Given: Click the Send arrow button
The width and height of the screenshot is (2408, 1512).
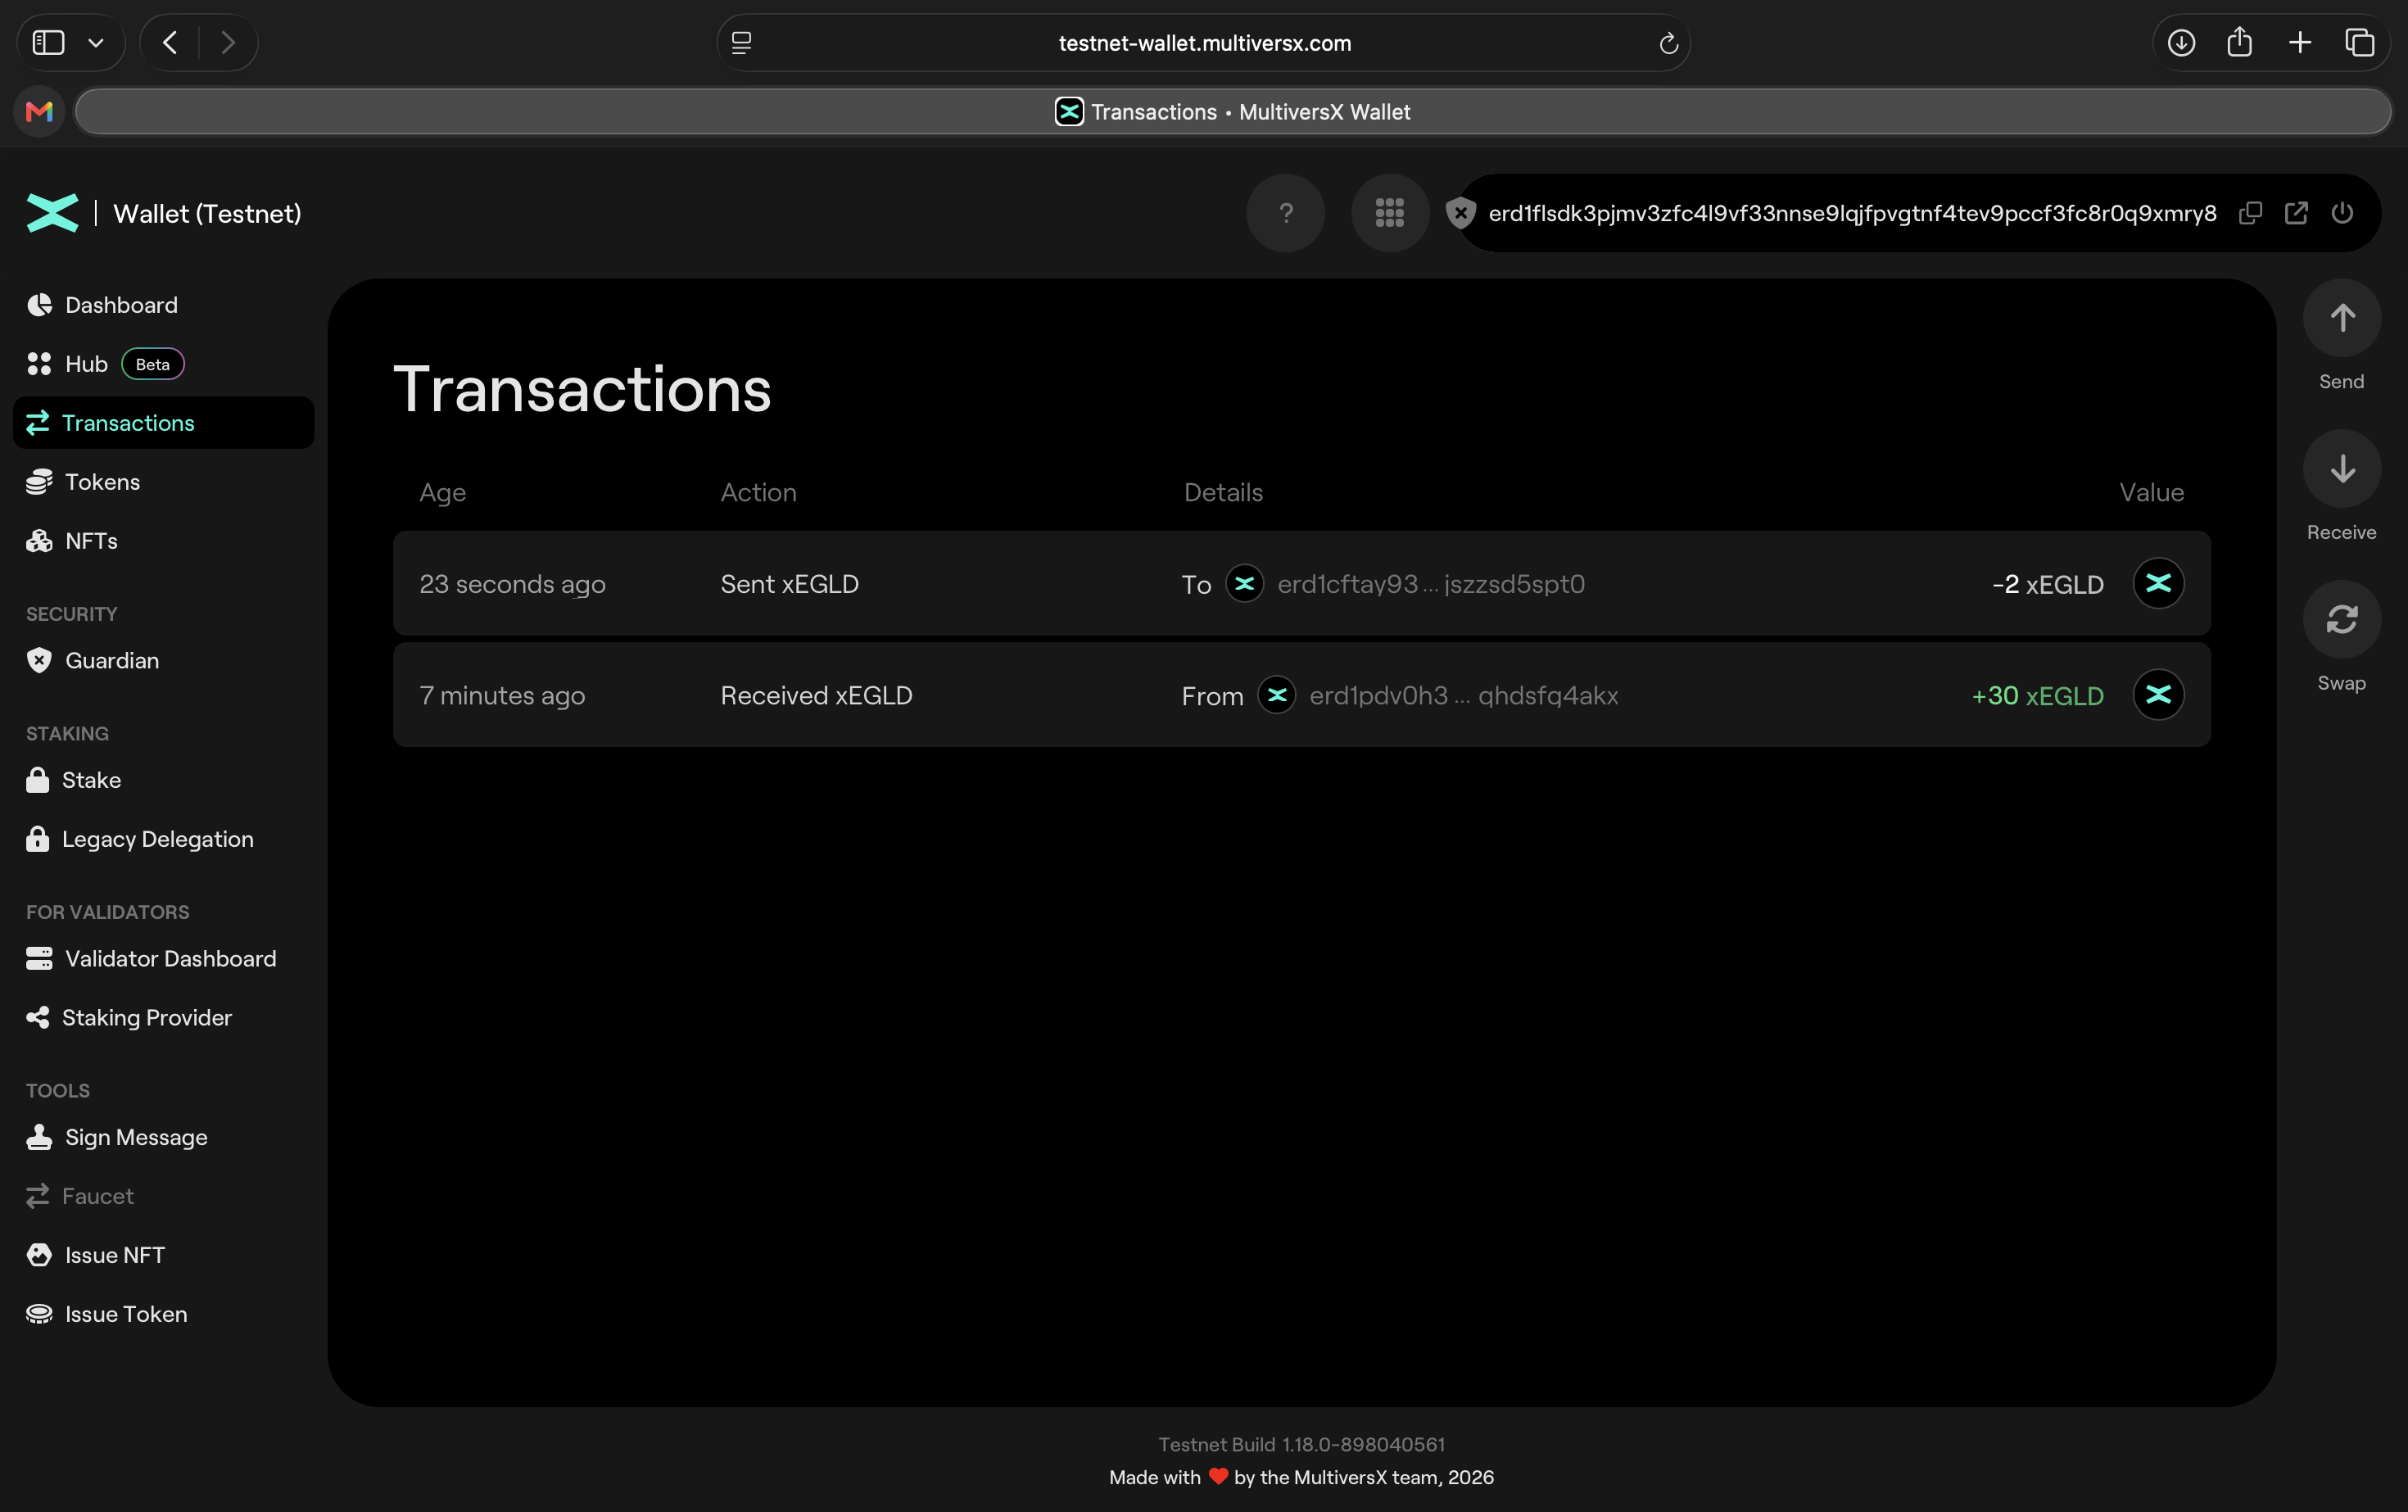Looking at the screenshot, I should [x=2342, y=318].
